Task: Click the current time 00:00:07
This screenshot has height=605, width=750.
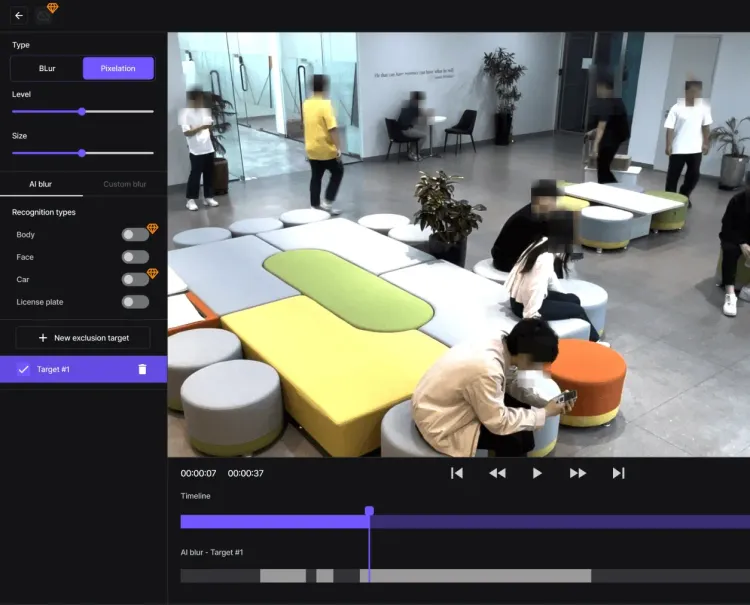Action: (x=199, y=473)
